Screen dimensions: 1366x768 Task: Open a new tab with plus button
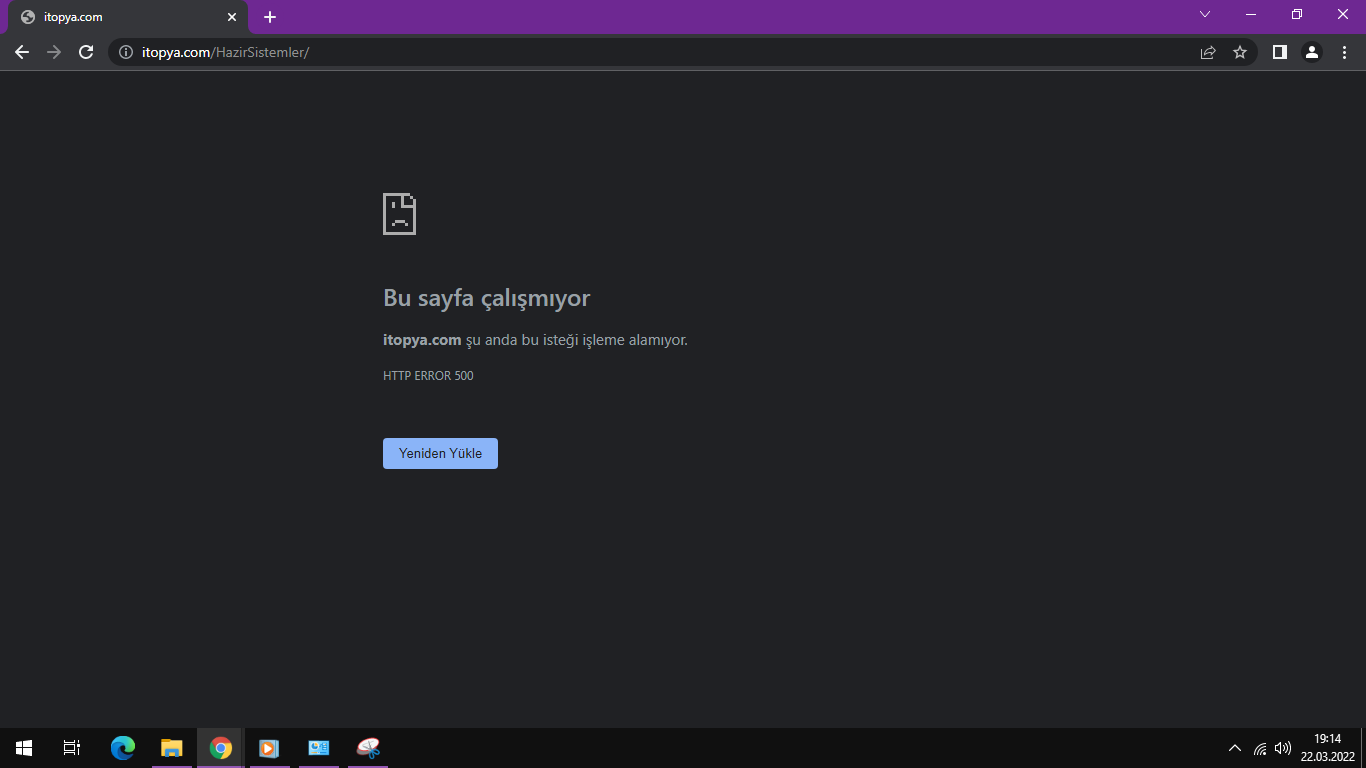tap(270, 17)
